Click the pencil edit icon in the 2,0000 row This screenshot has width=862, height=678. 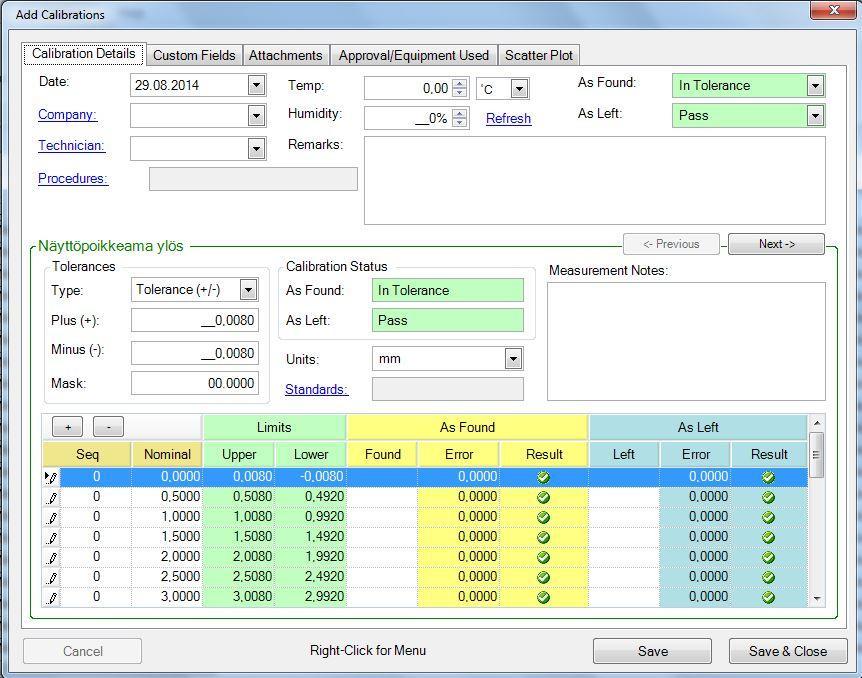point(52,558)
